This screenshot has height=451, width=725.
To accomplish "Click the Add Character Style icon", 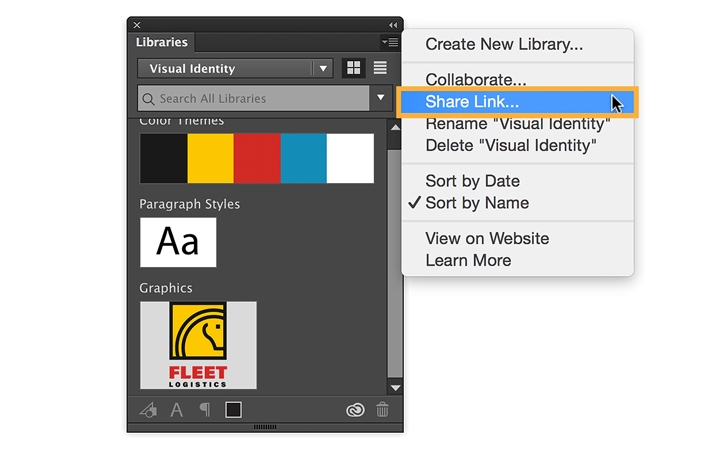I will coord(177,410).
